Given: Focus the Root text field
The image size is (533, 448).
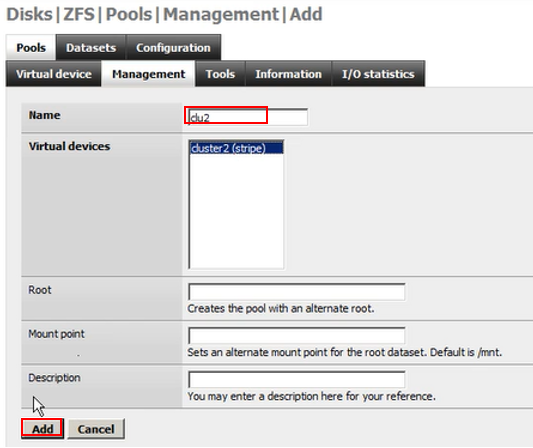Looking at the screenshot, I should (296, 292).
